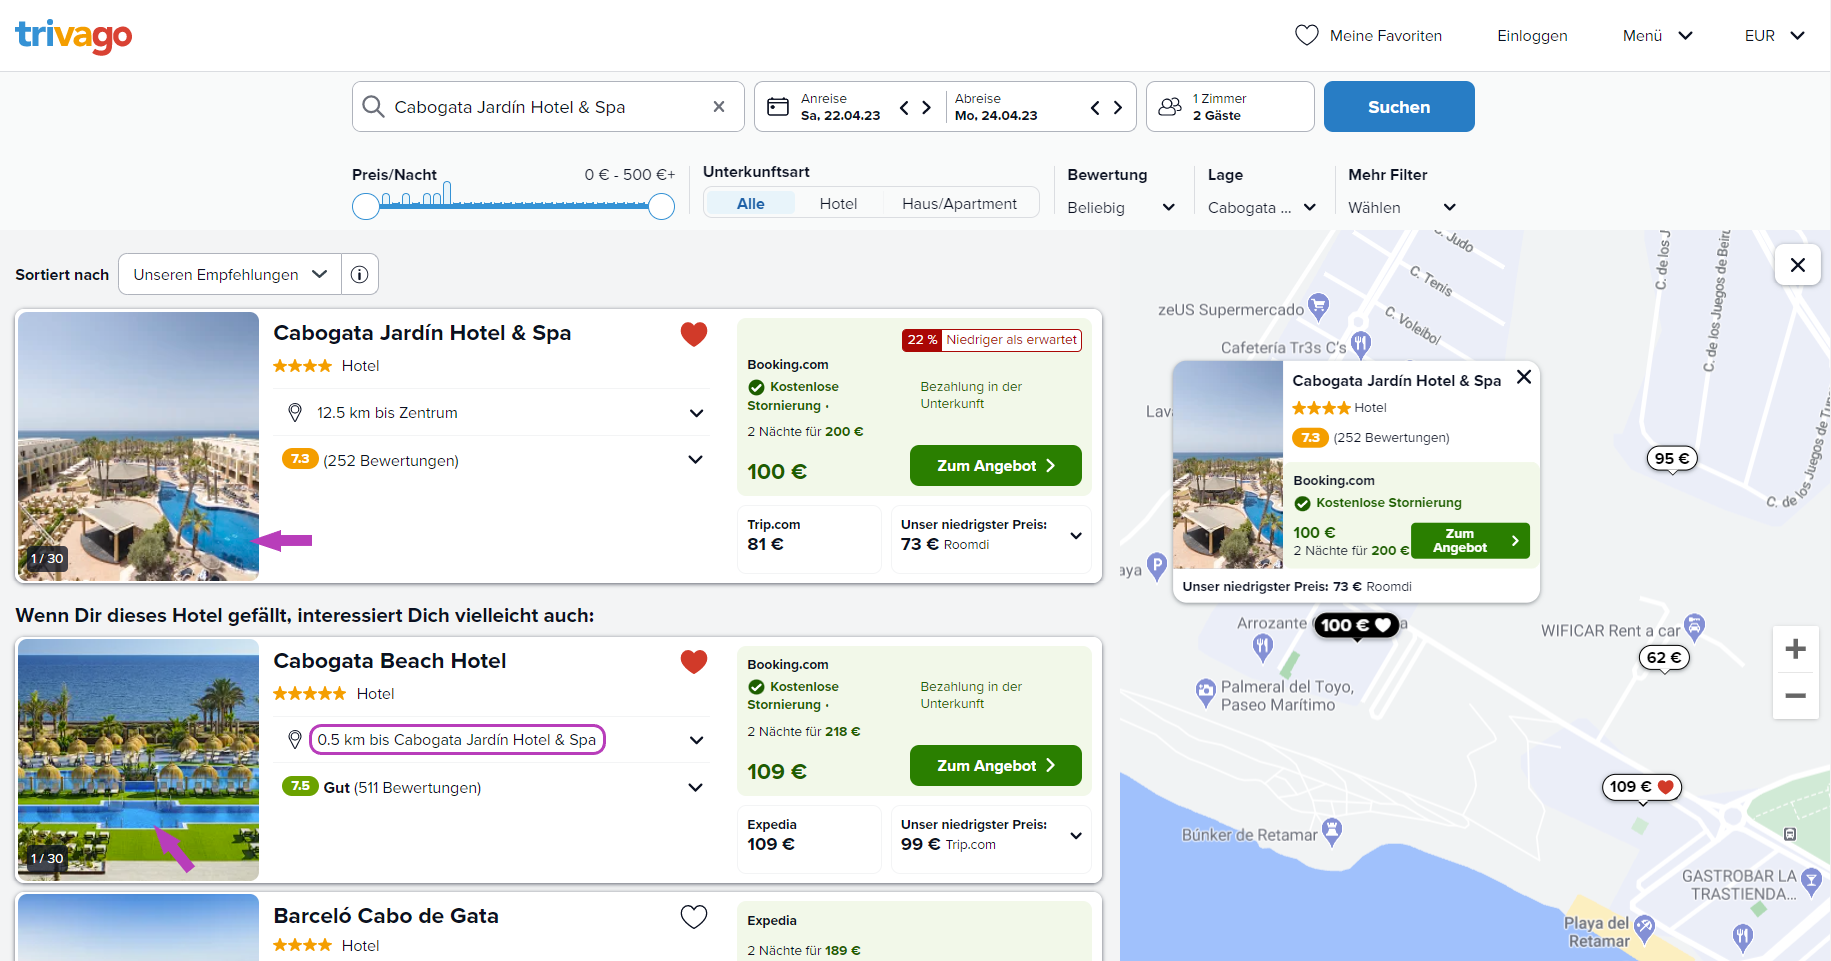Viewport: 1831px width, 961px height.
Task: Open Barceló Cabo de Gata hotel title
Action: [386, 916]
